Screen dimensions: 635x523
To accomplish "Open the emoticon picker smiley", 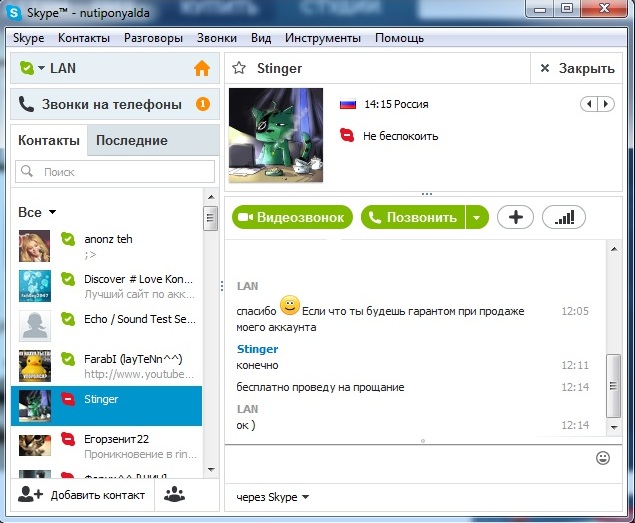I will point(603,458).
